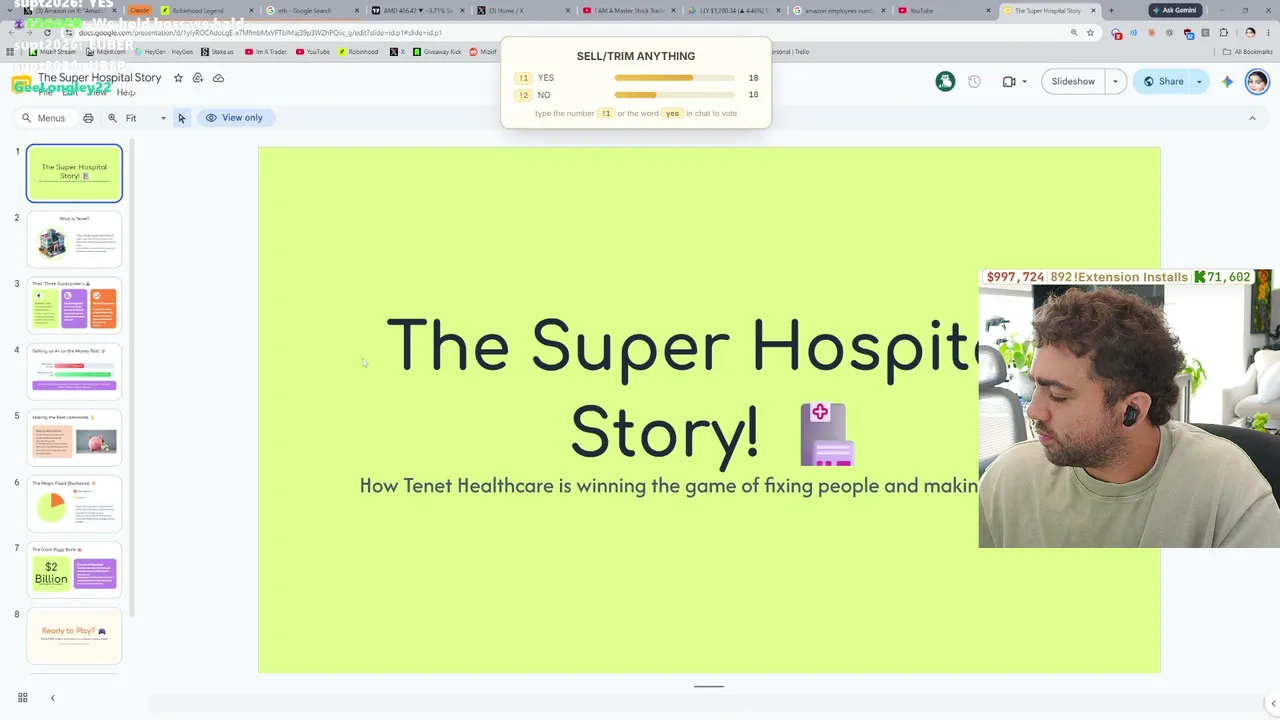
Task: Select the arrow cursor tool
Action: tap(181, 118)
